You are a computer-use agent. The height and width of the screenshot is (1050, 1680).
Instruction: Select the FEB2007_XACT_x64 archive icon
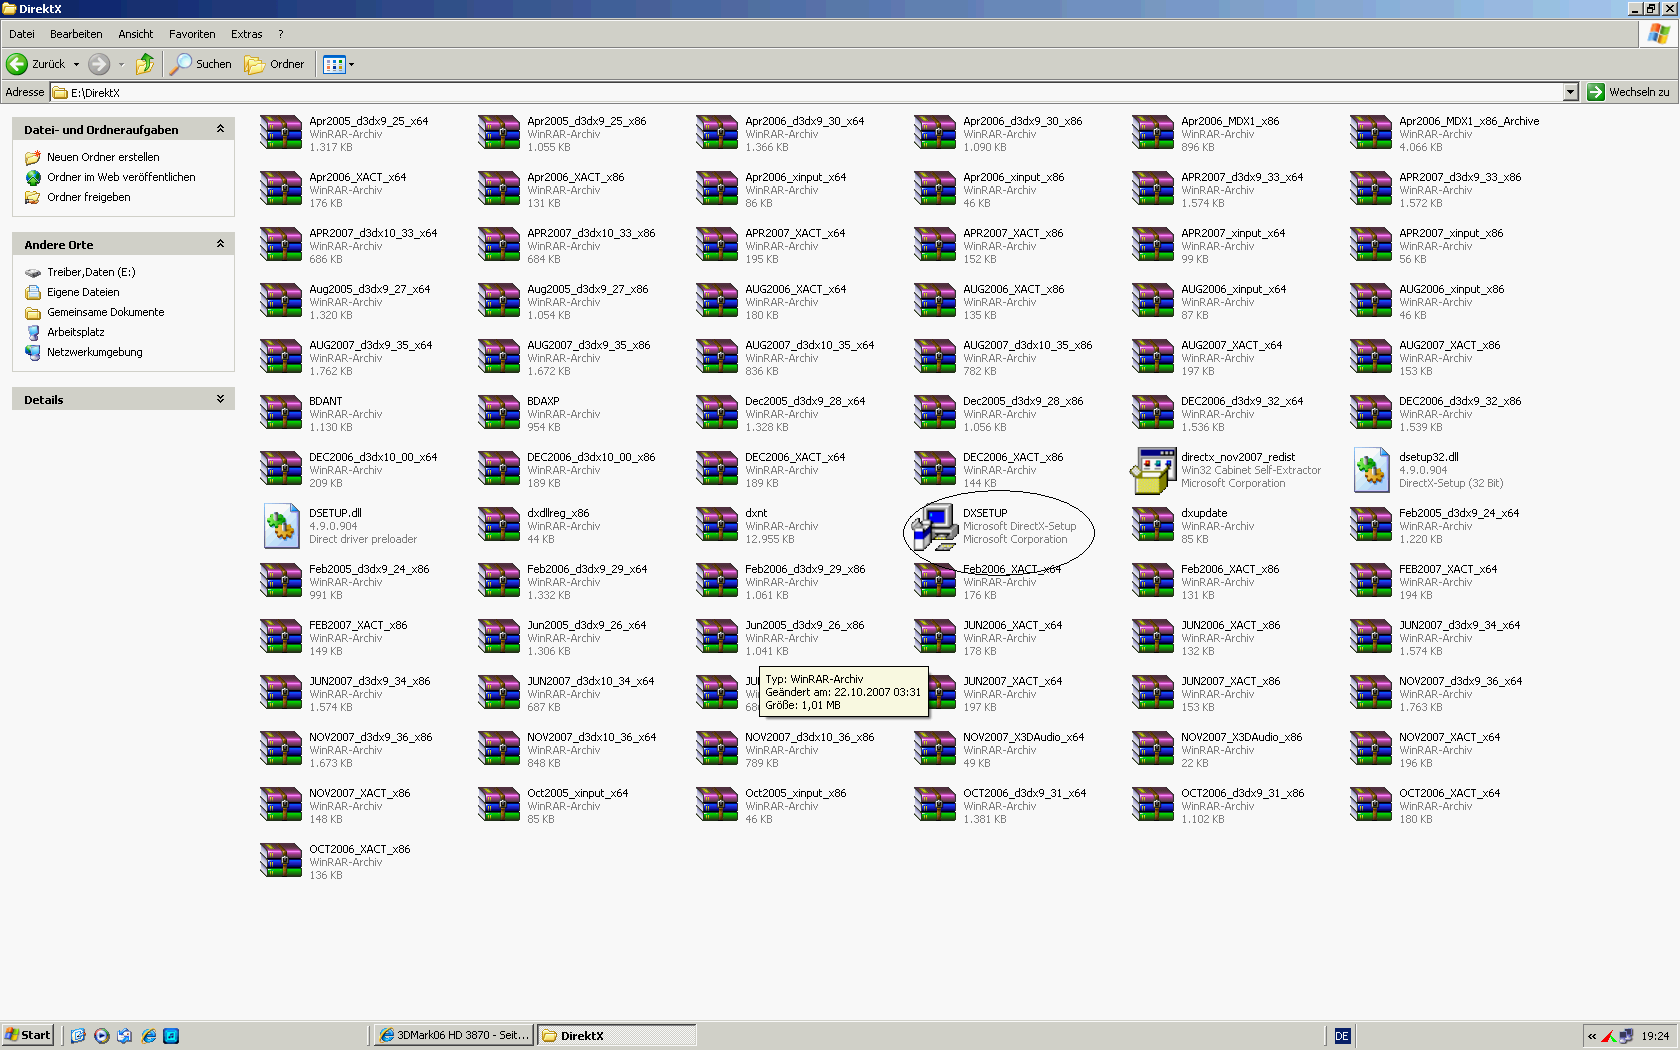point(1371,581)
